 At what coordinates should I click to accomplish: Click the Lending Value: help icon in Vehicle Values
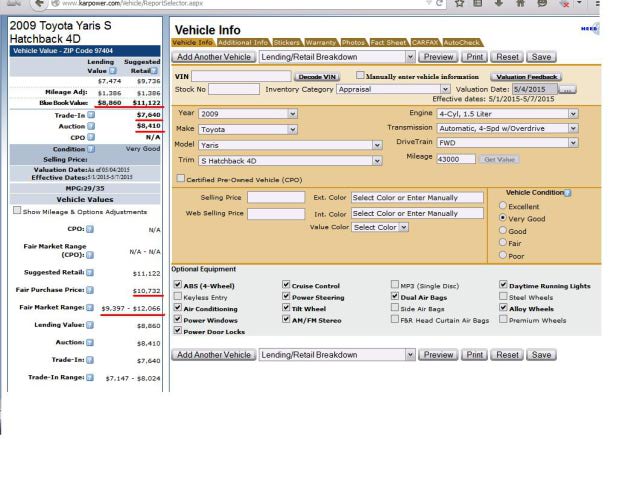[90, 325]
